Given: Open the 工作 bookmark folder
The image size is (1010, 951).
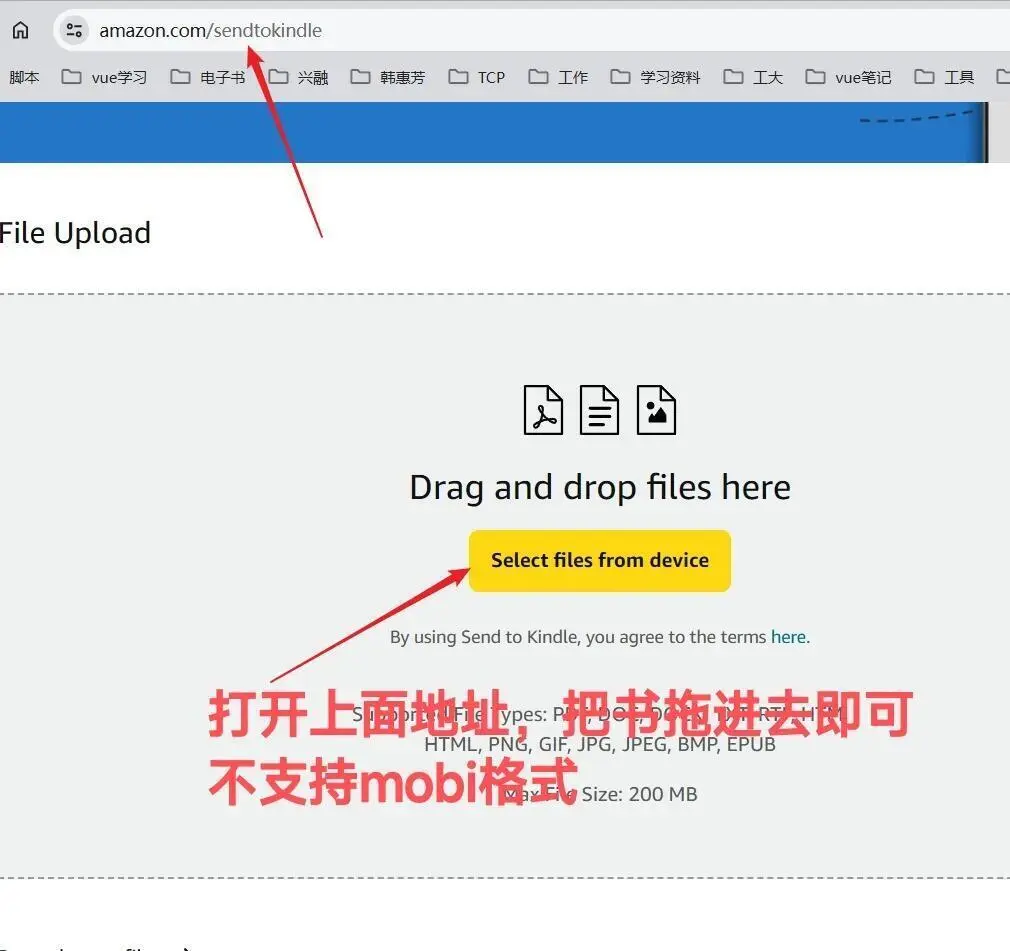Looking at the screenshot, I should [558, 77].
